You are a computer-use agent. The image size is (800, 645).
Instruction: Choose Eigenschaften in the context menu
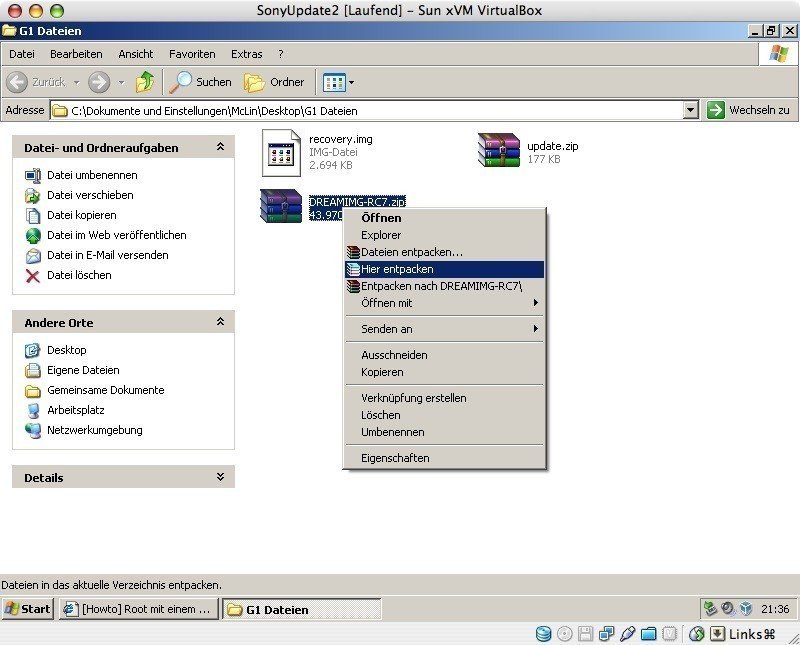coord(444,458)
